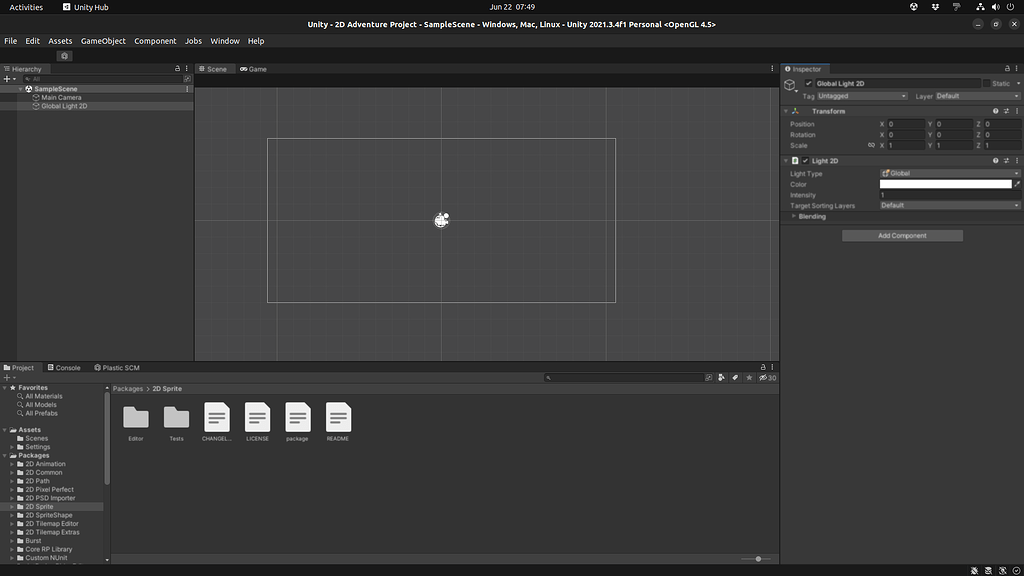The image size is (1024, 576).
Task: Open the Packages breadcrumb link in Project panel
Action: pos(128,389)
